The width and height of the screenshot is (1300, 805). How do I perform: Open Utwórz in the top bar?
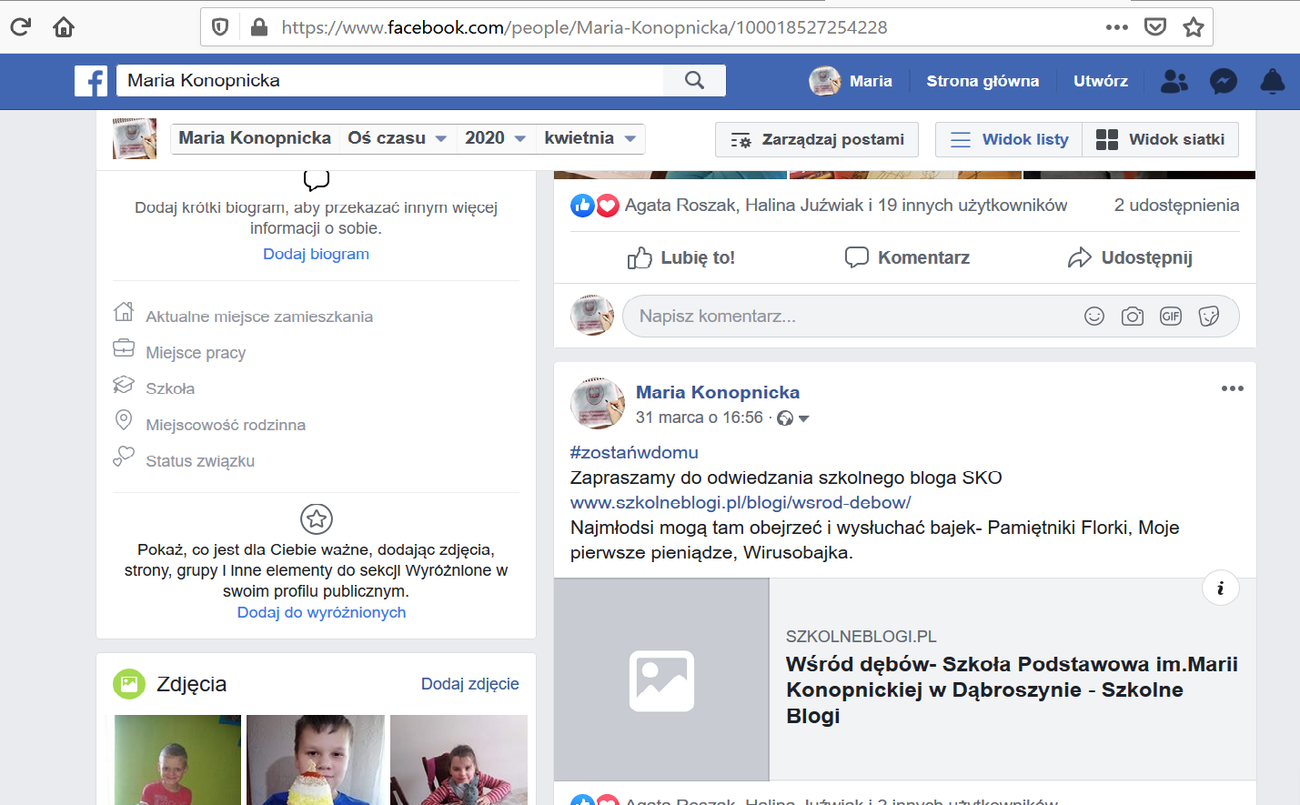pos(1100,81)
